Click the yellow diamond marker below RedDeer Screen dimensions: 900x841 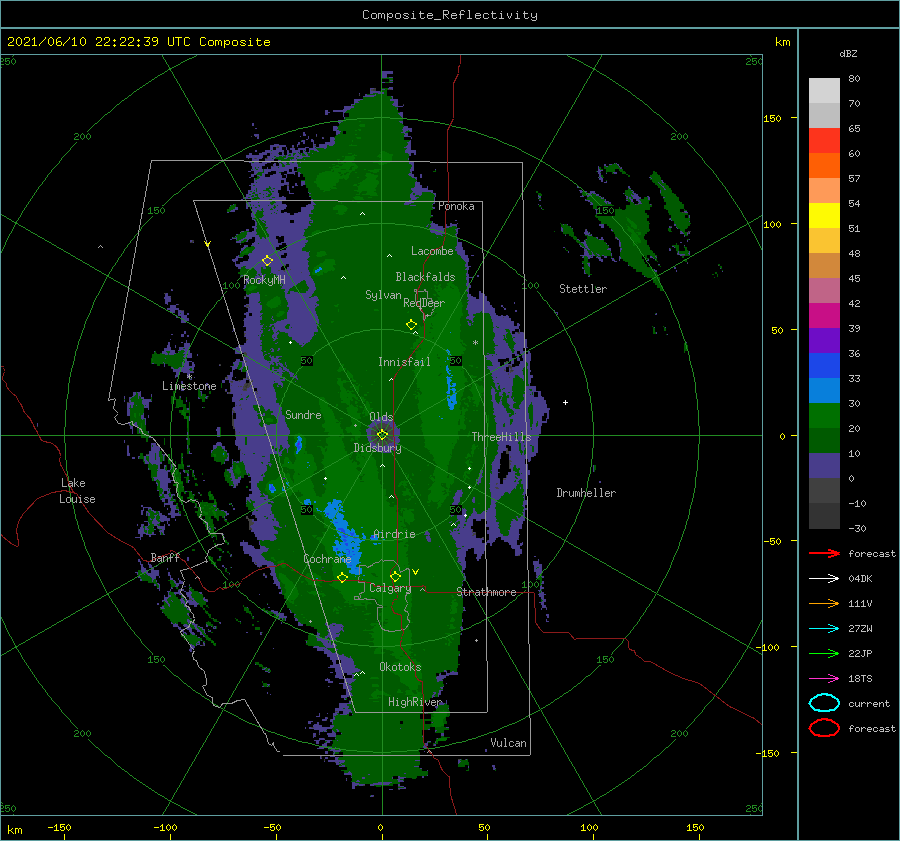pyautogui.click(x=412, y=325)
